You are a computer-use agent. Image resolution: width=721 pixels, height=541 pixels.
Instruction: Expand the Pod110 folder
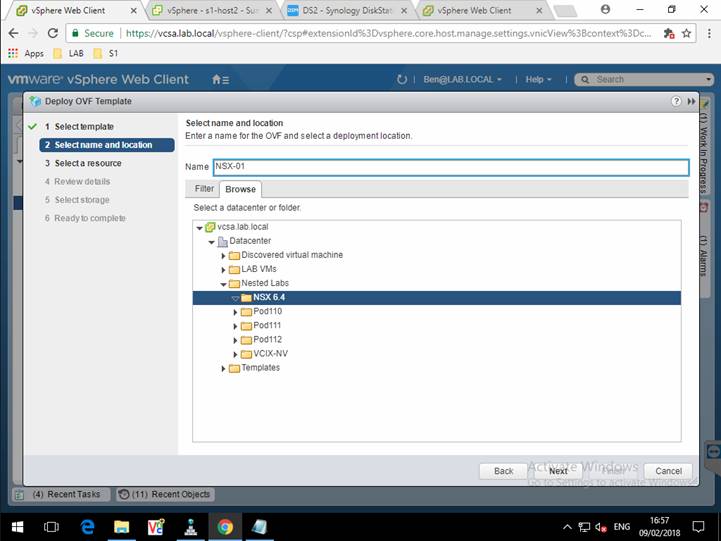tap(235, 313)
